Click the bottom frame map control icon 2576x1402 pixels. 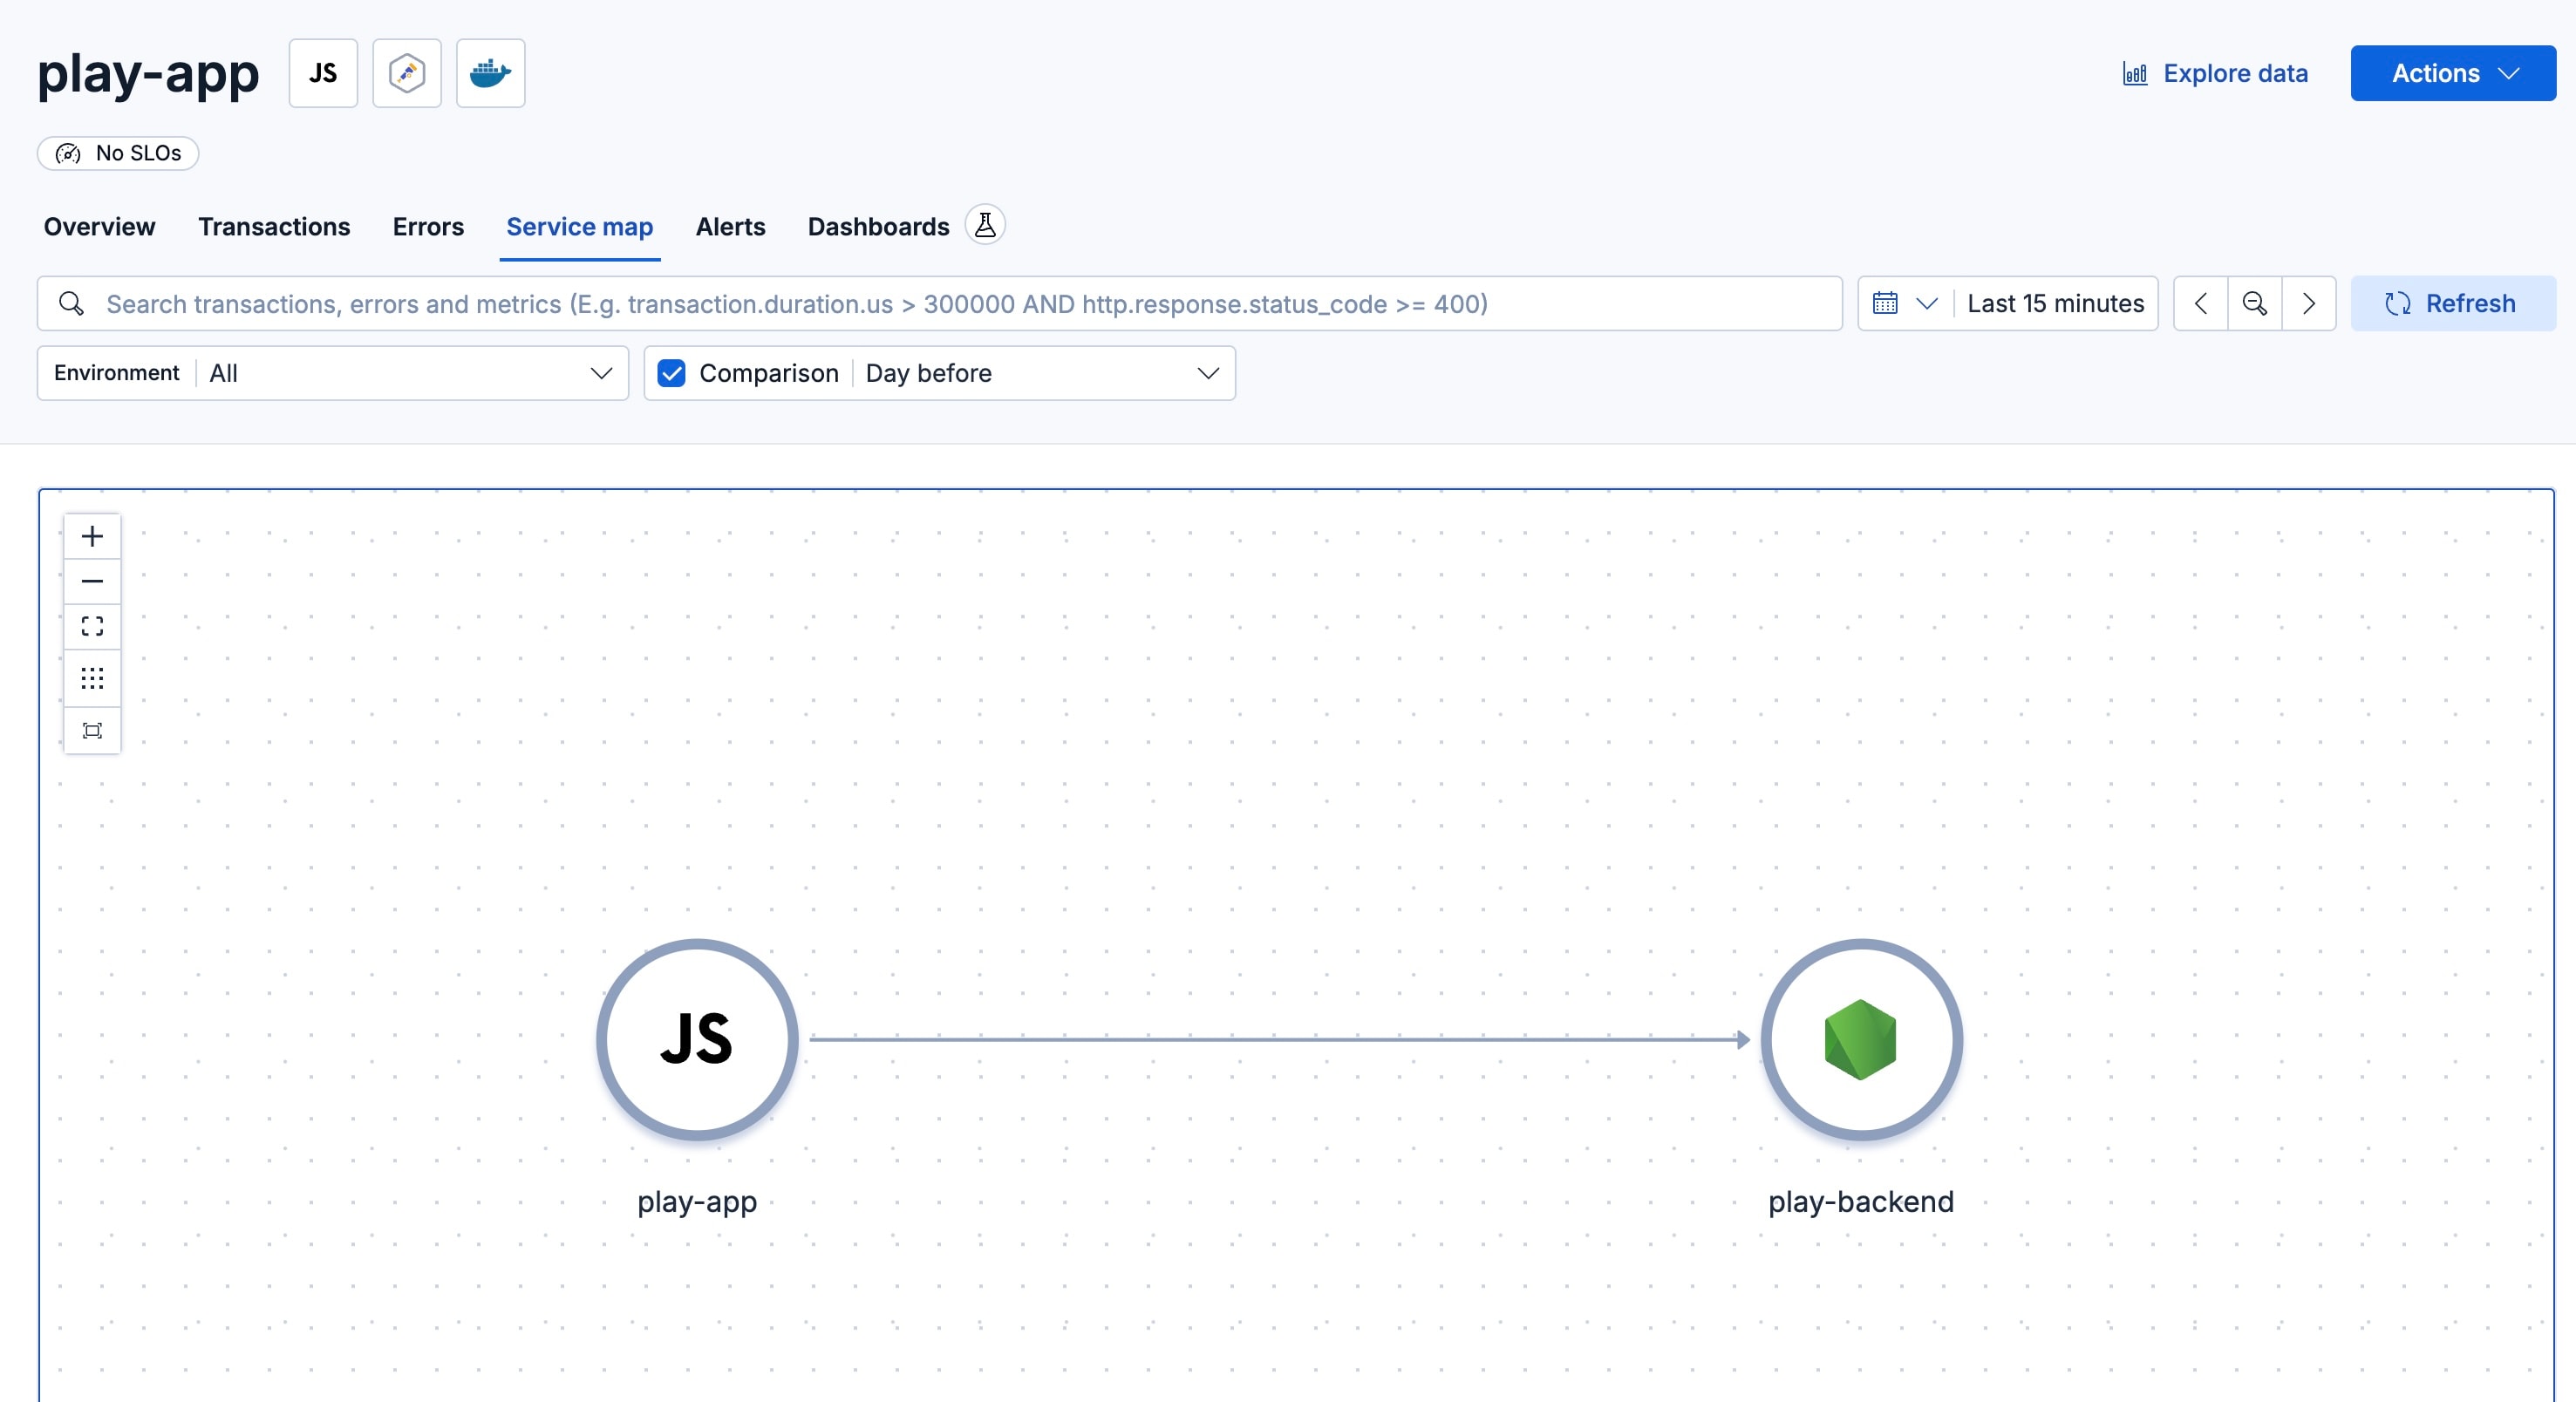tap(92, 731)
